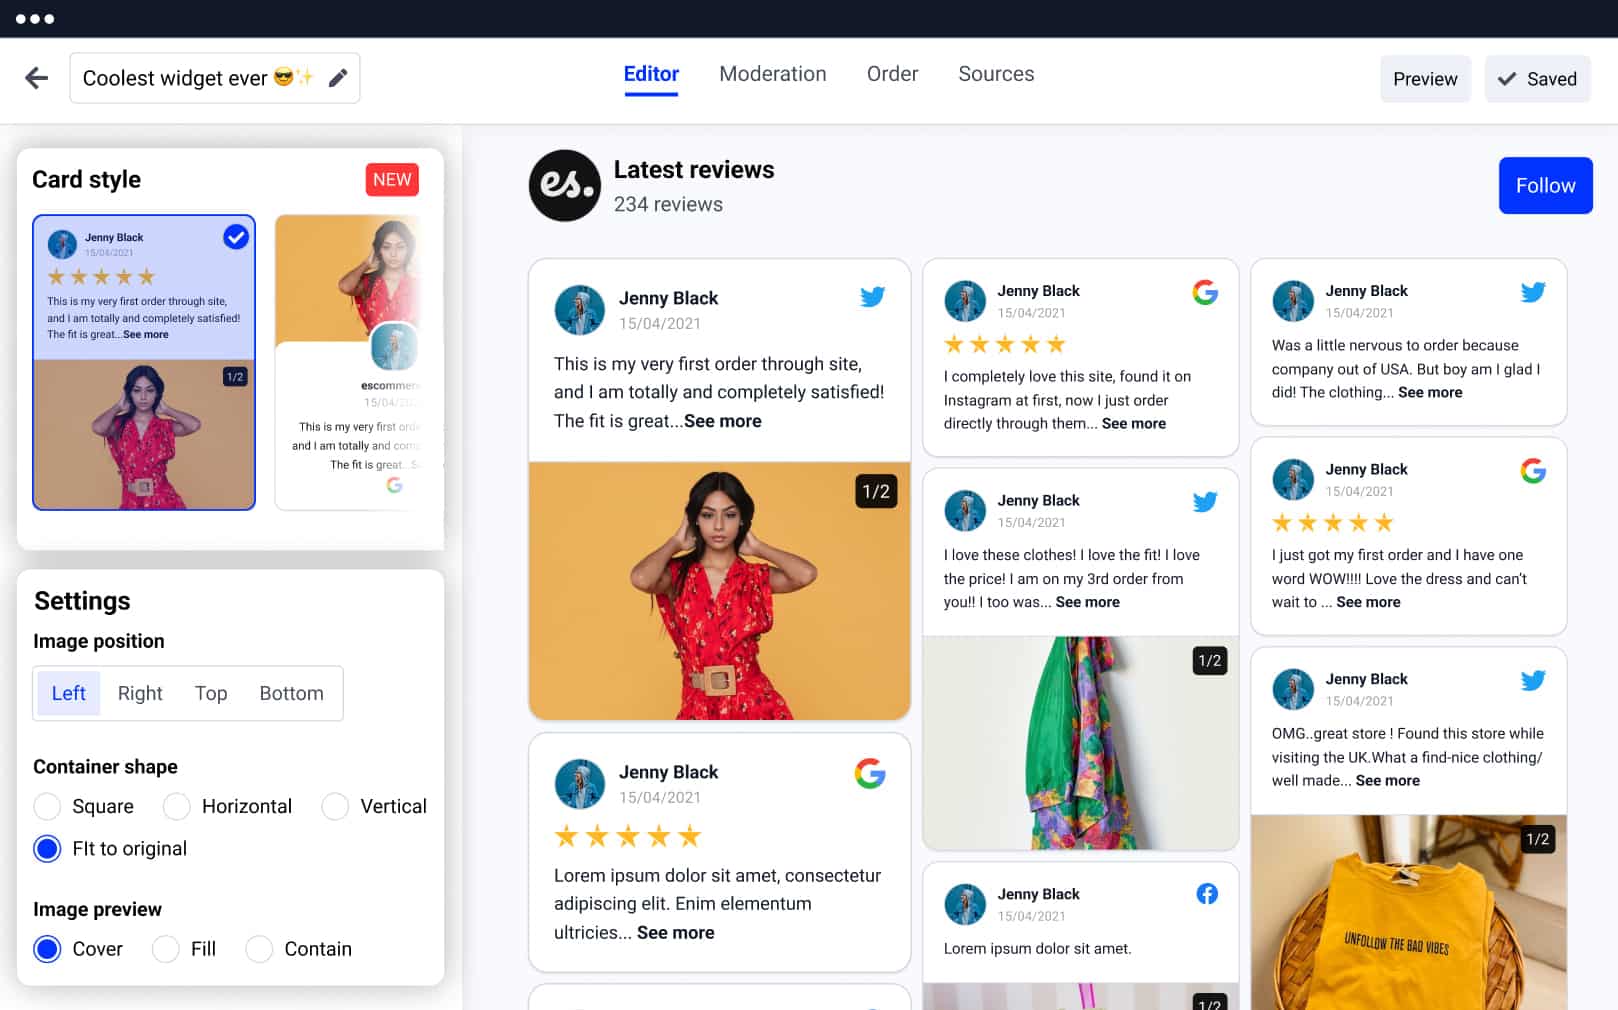1618x1010 pixels.
Task: Click avatar on 'consectetur adipiscing' review card
Action: coord(580,784)
